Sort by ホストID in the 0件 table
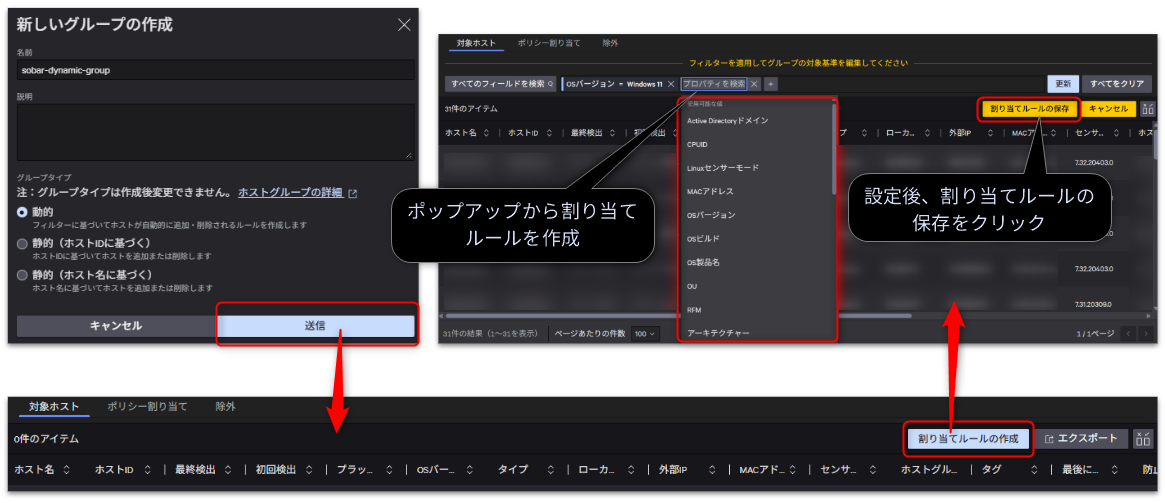The width and height of the screenshot is (1165, 503). click(147, 470)
